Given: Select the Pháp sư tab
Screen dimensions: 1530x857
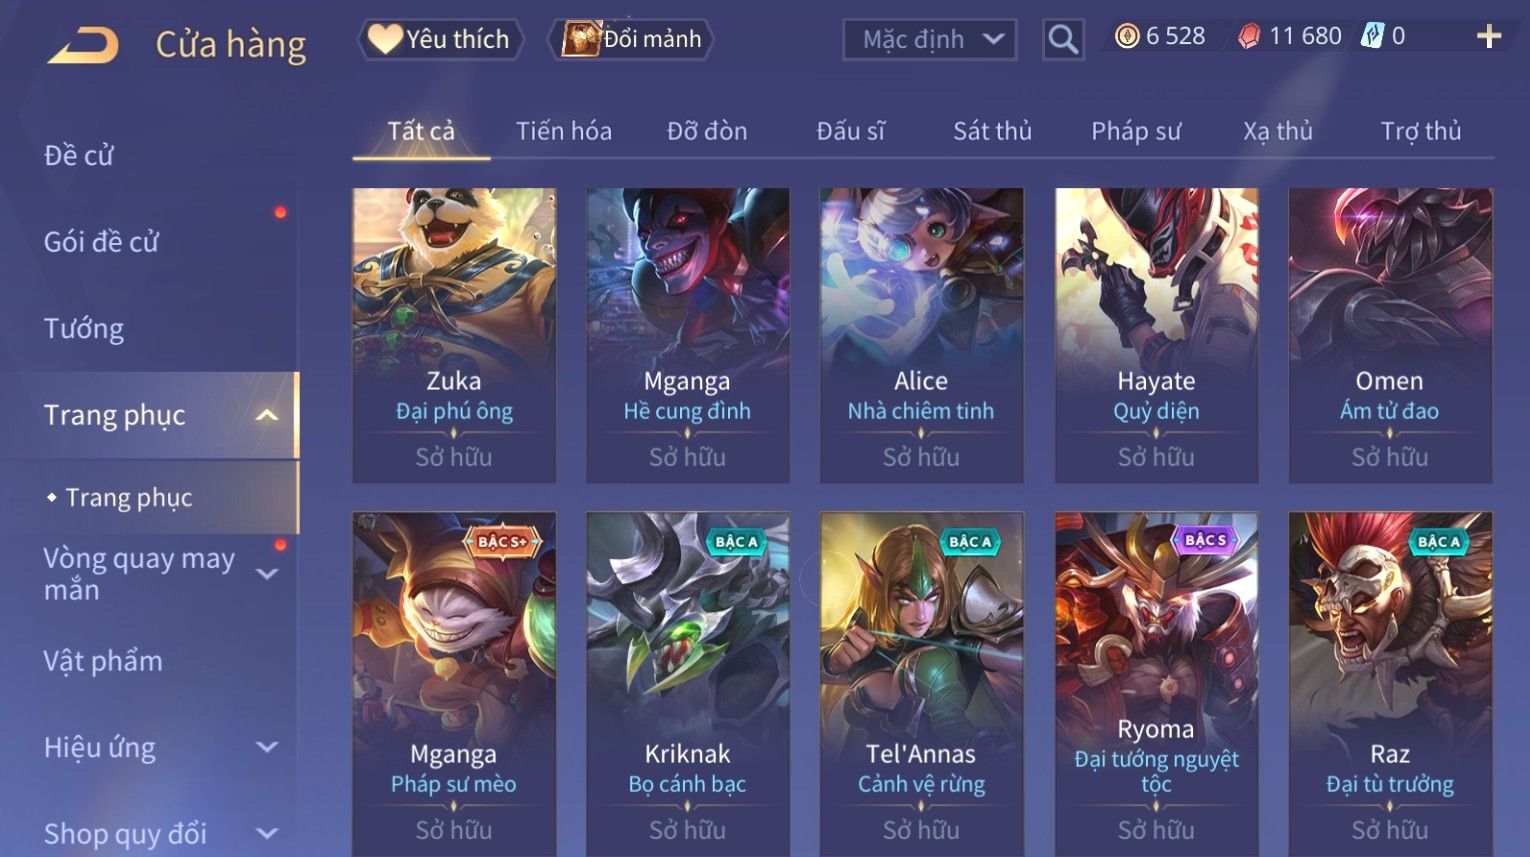Looking at the screenshot, I should click(x=1136, y=131).
